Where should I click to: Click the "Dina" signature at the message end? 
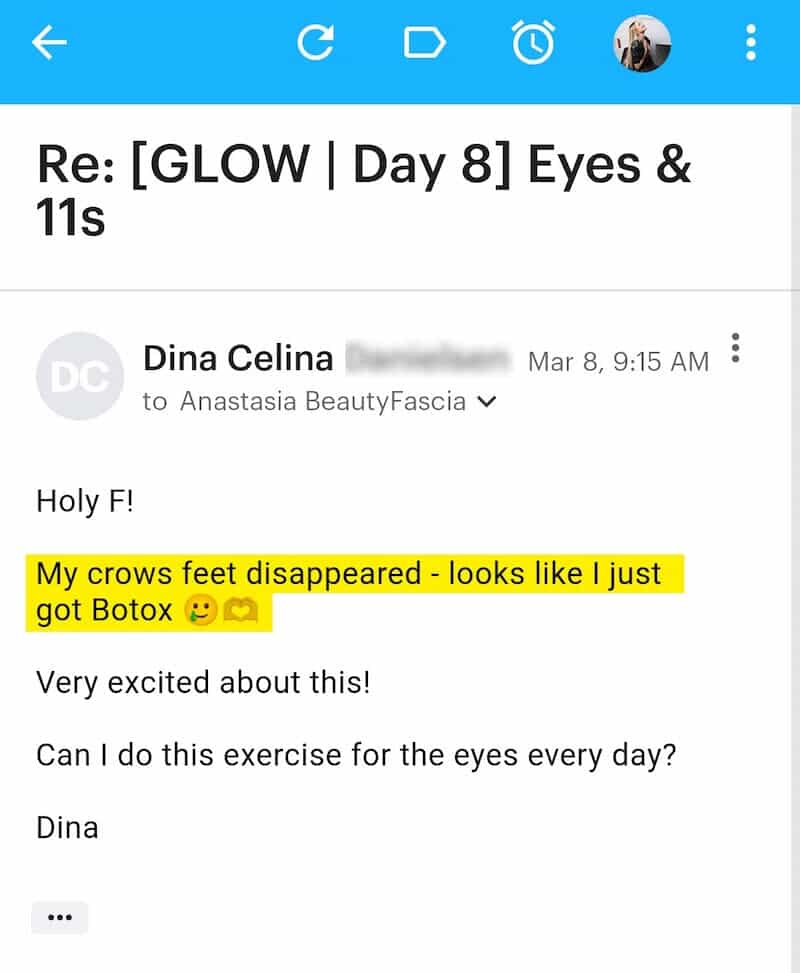(67, 827)
